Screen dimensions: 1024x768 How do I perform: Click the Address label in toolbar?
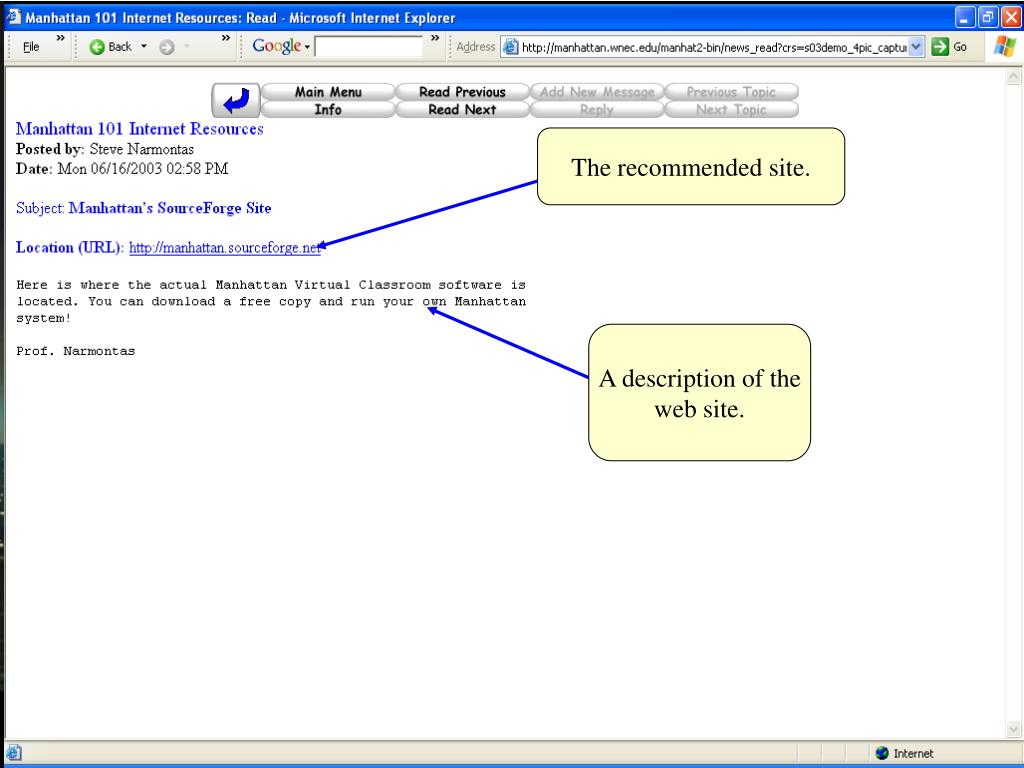coord(475,47)
